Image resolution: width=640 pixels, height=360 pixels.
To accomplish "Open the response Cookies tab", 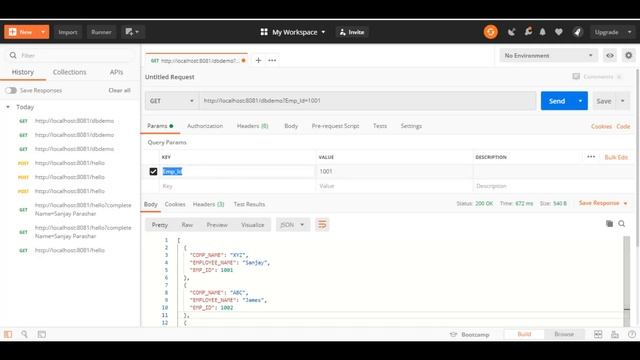I will [x=175, y=204].
